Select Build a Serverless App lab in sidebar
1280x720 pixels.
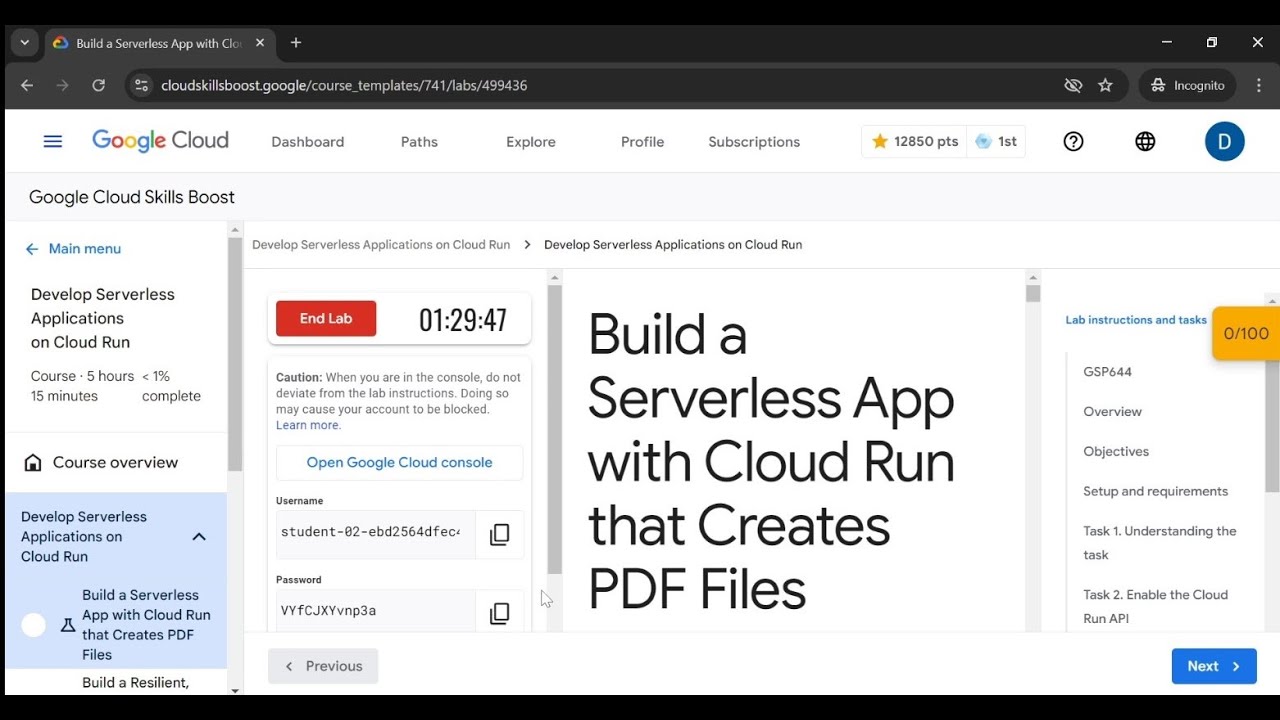click(x=147, y=625)
